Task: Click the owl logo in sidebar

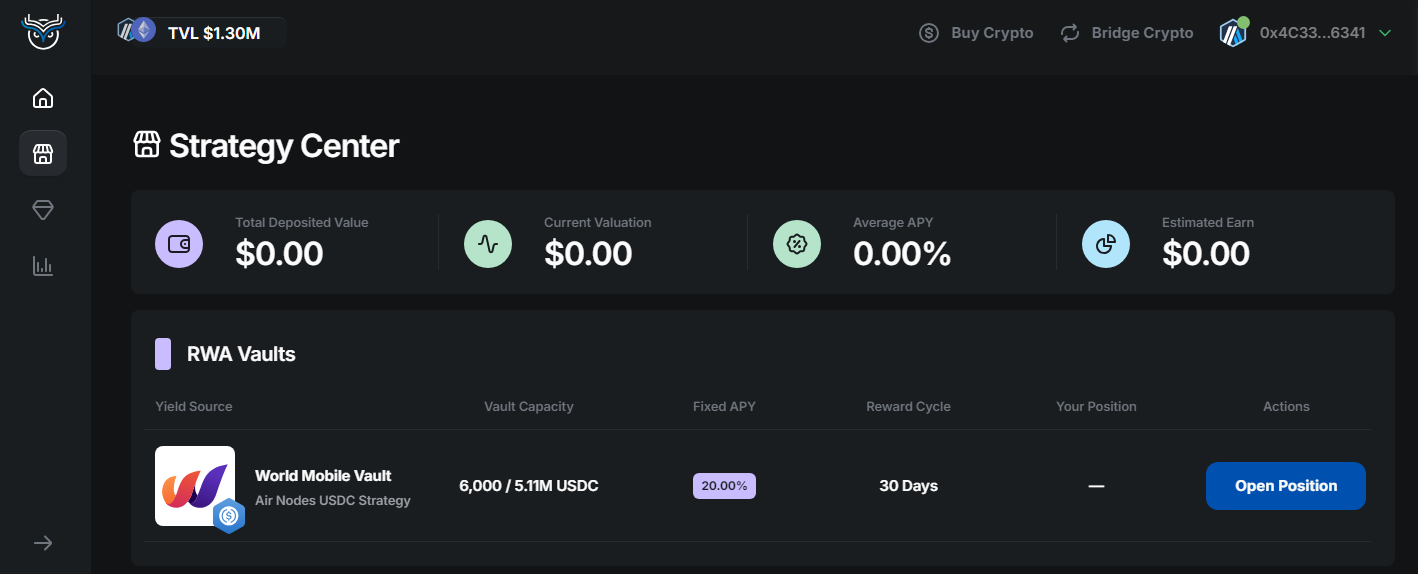Action: click(x=43, y=32)
